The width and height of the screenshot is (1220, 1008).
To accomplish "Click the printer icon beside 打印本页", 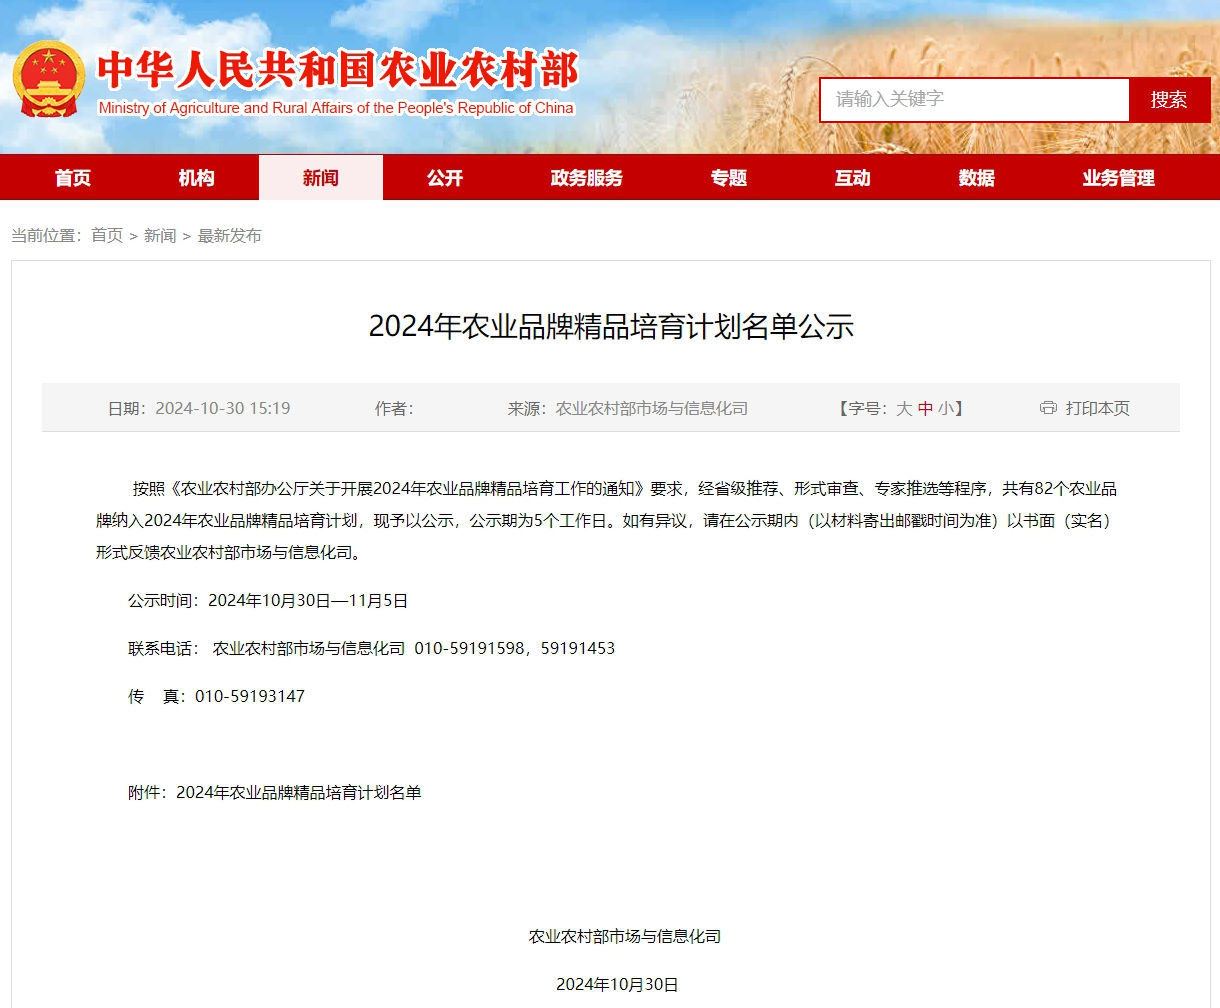I will [x=1048, y=408].
